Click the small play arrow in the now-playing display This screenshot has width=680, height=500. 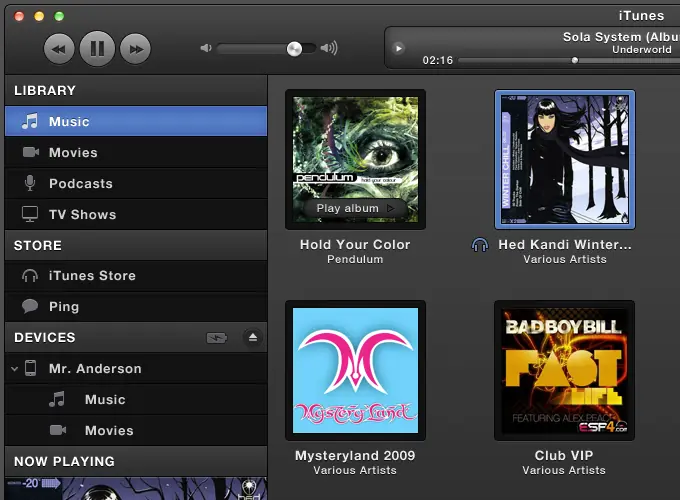tap(399, 48)
